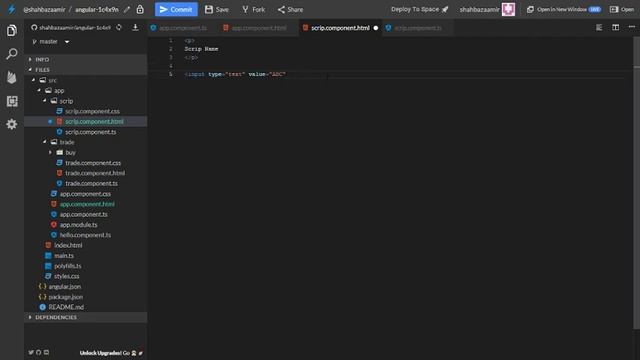
Task: Click the Fork button
Action: click(x=253, y=9)
